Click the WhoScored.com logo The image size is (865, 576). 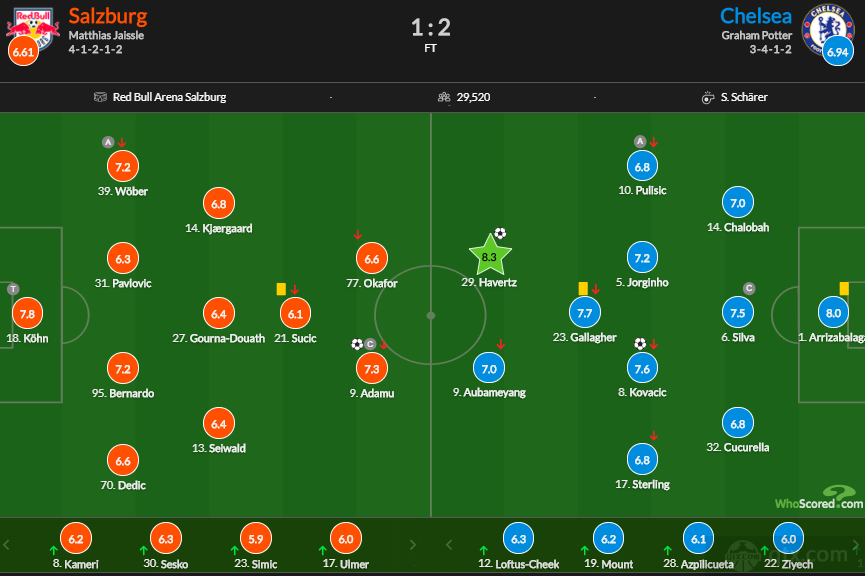819,498
